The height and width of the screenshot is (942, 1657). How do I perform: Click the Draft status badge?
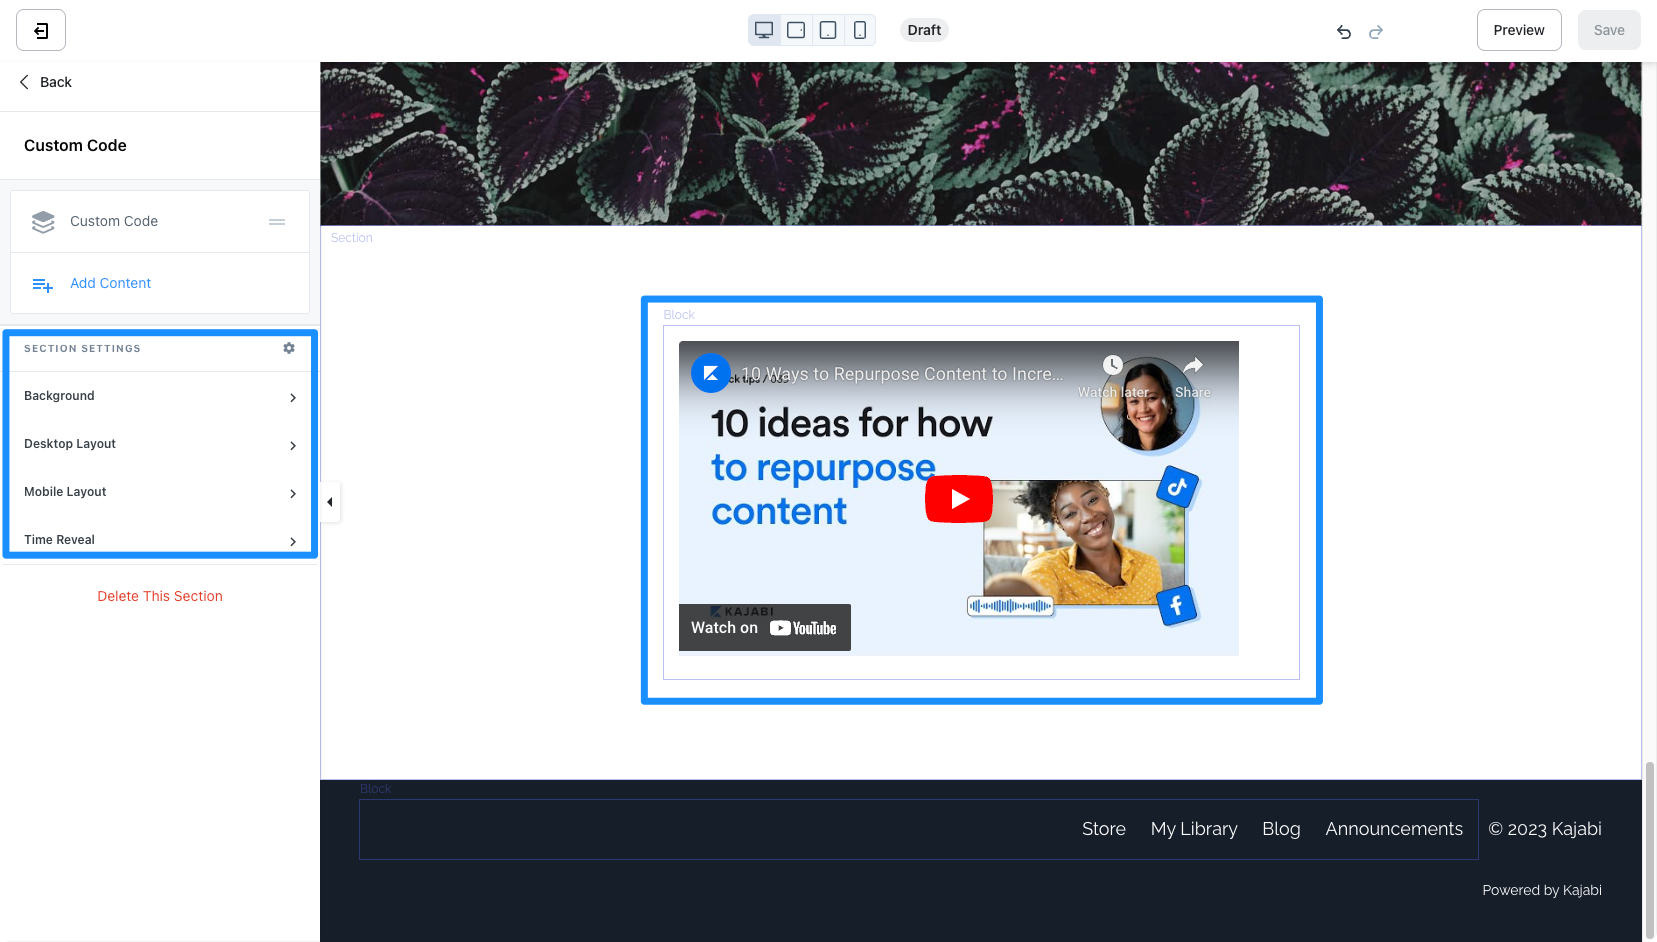[x=924, y=30]
